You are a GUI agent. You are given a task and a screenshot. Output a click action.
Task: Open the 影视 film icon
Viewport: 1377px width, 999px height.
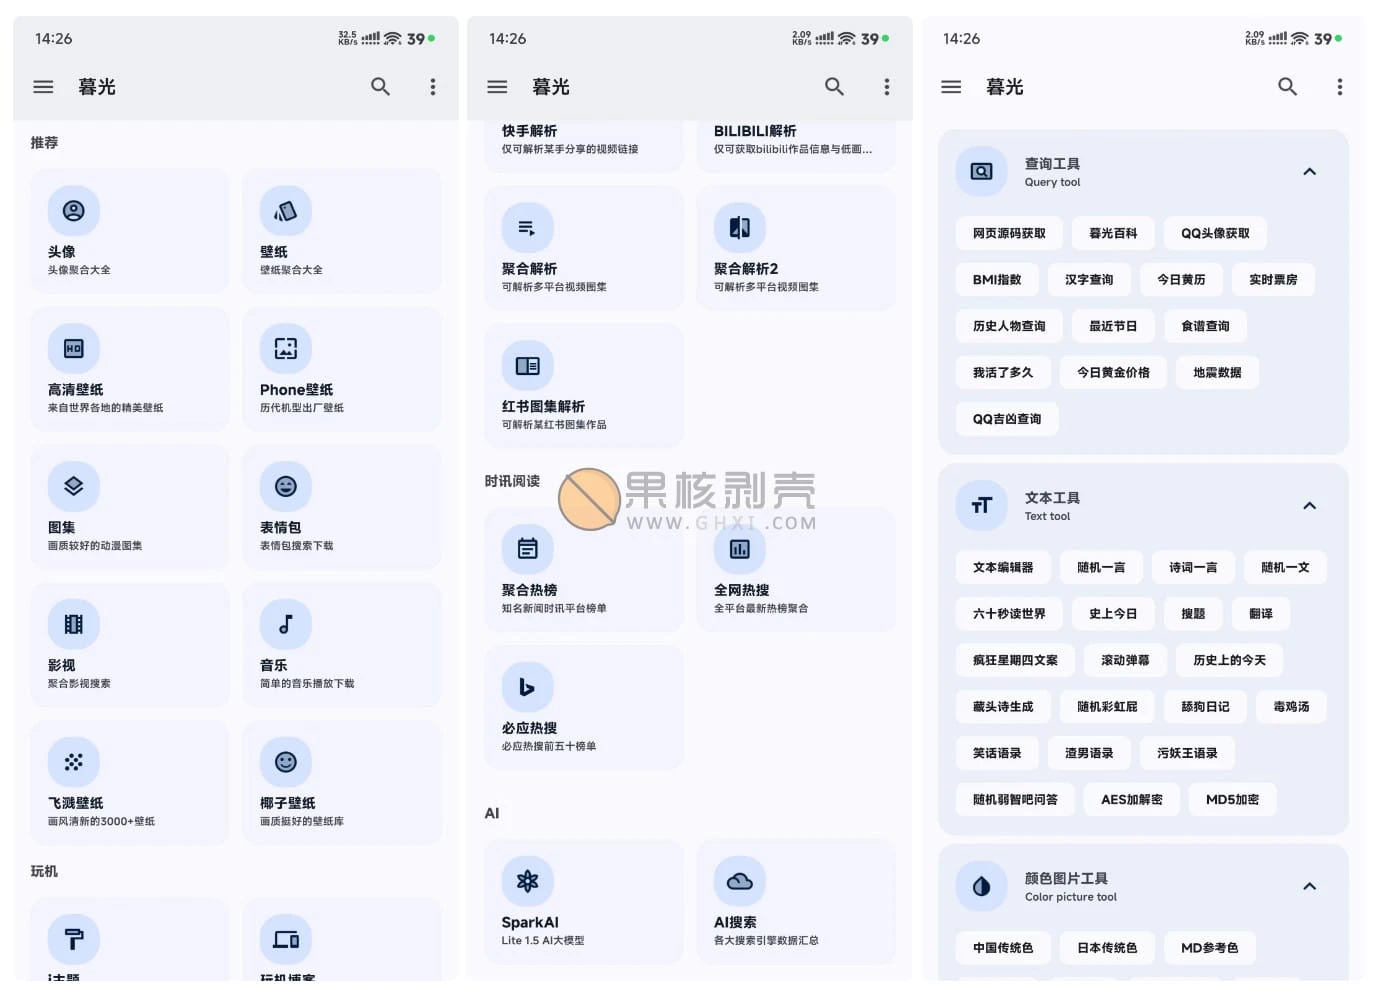click(x=74, y=625)
